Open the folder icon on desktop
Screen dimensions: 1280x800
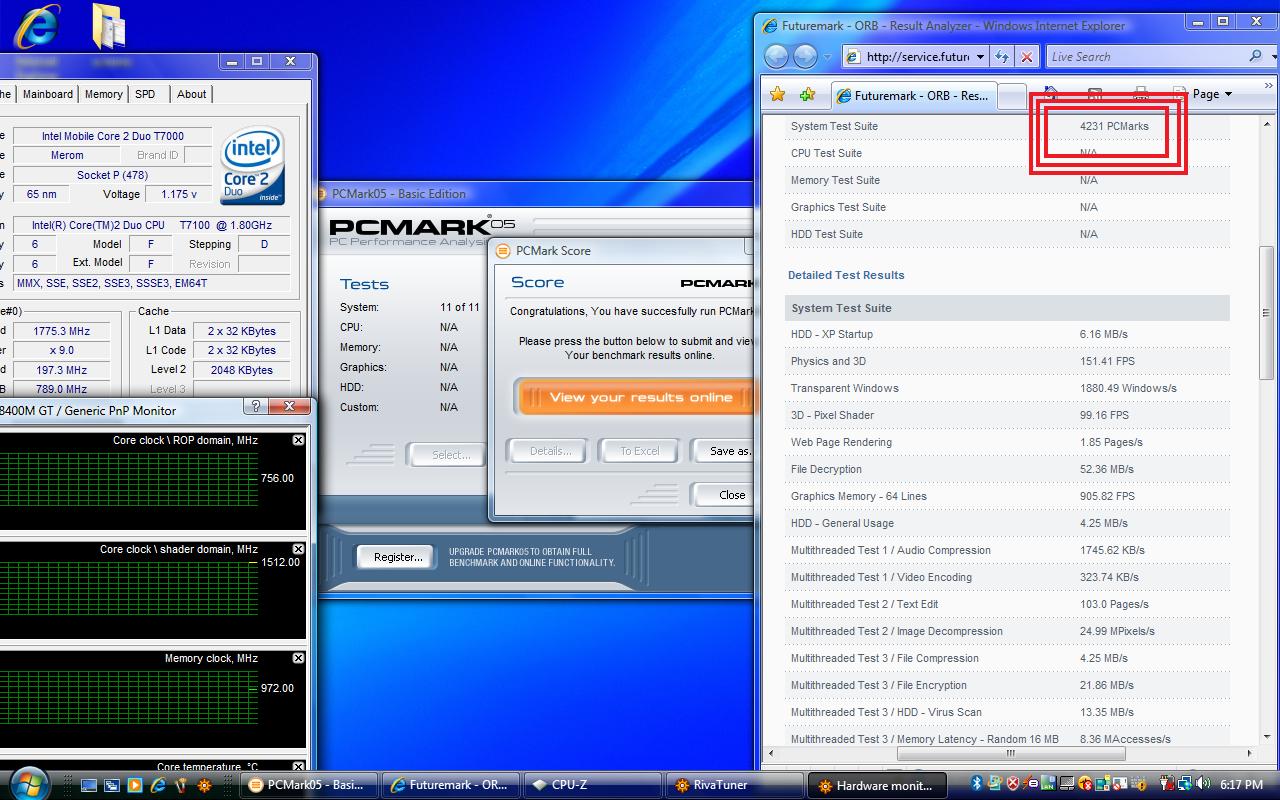click(x=108, y=26)
